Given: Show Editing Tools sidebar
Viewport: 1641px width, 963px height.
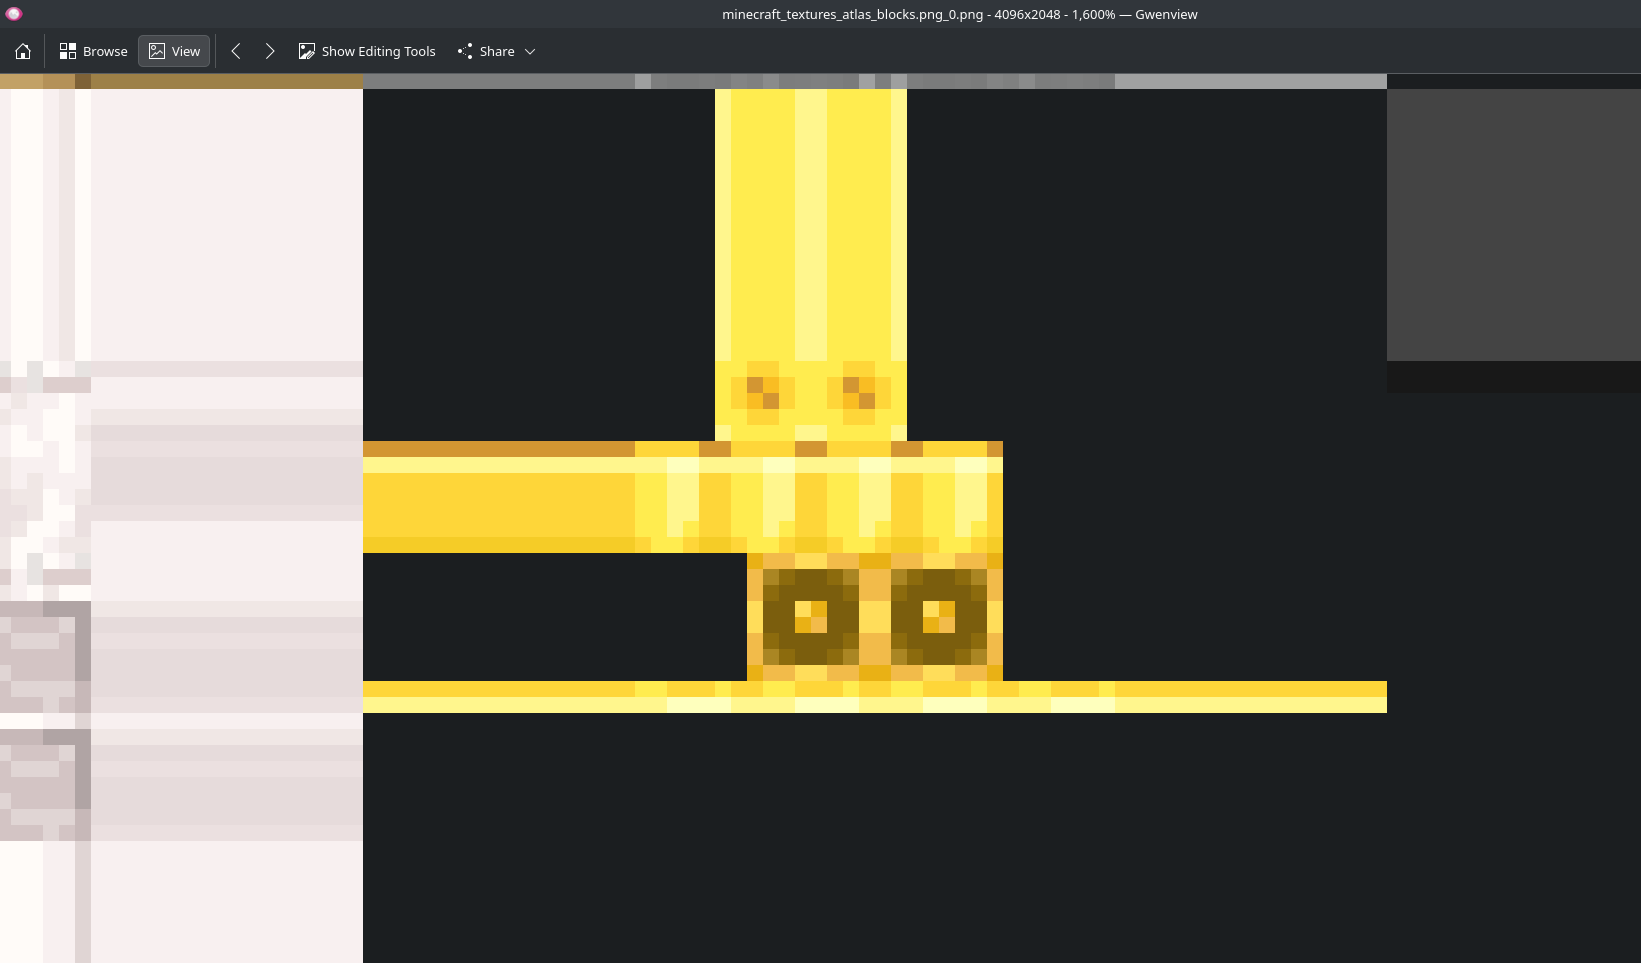Looking at the screenshot, I should click(367, 51).
